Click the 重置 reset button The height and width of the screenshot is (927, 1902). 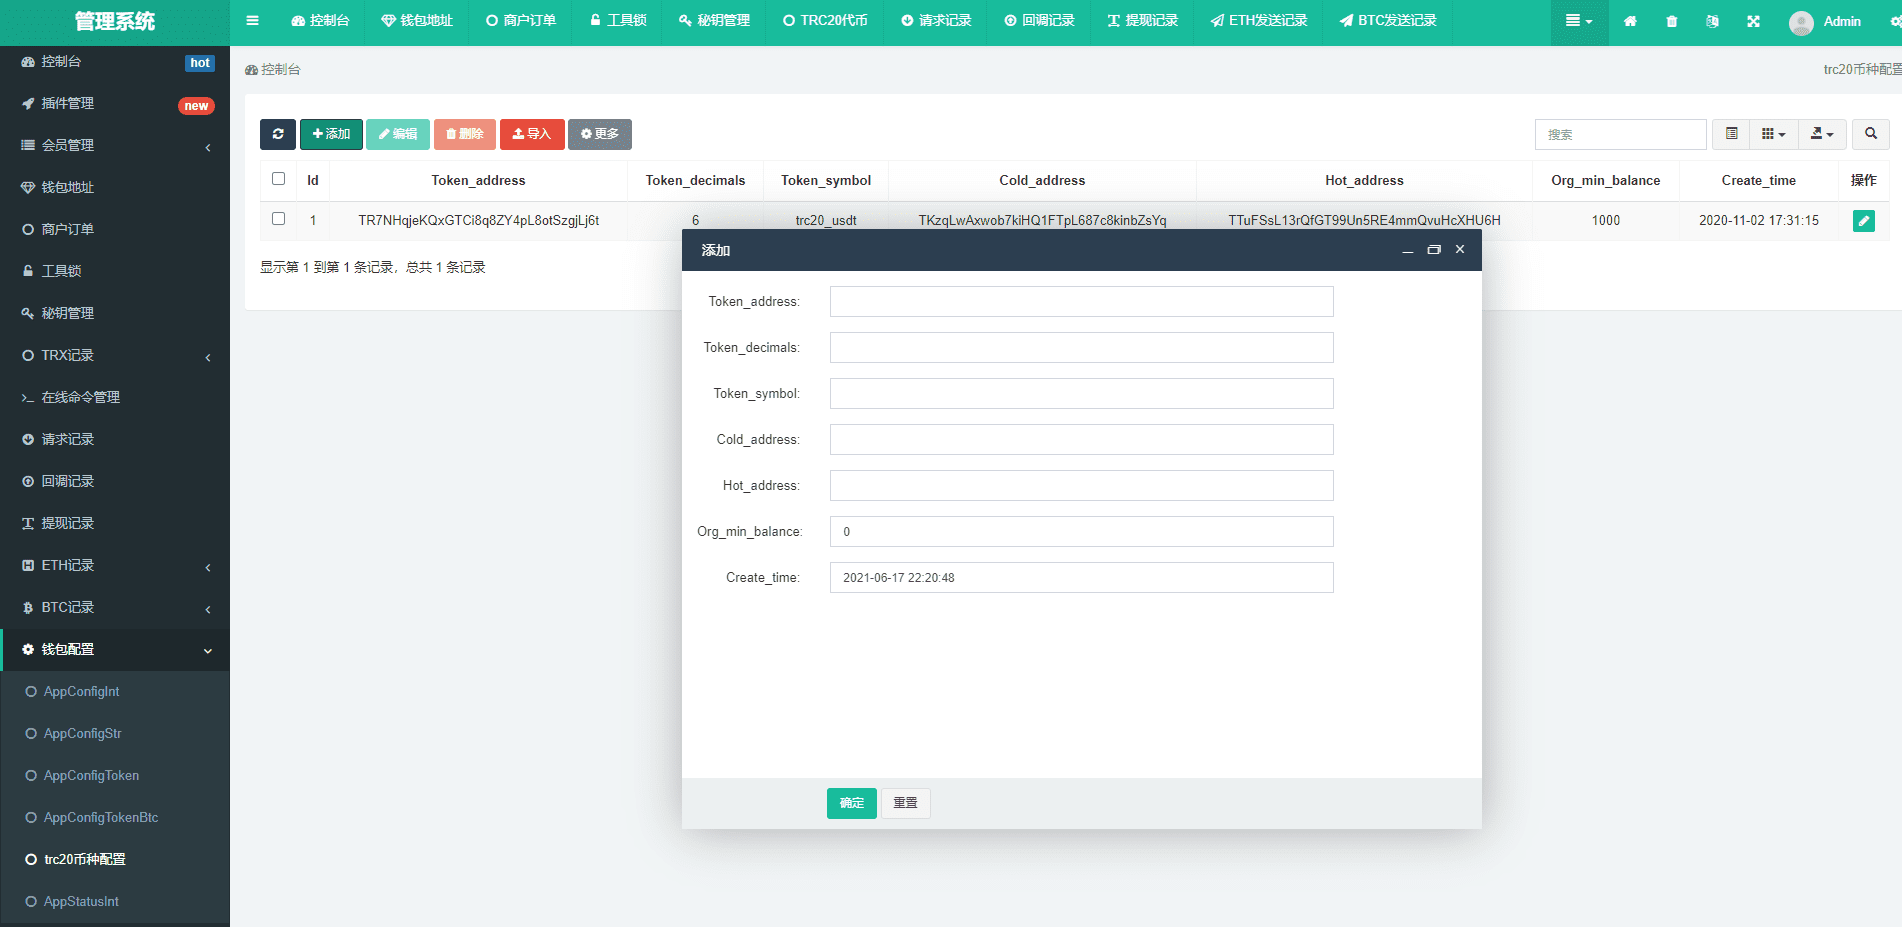click(905, 803)
